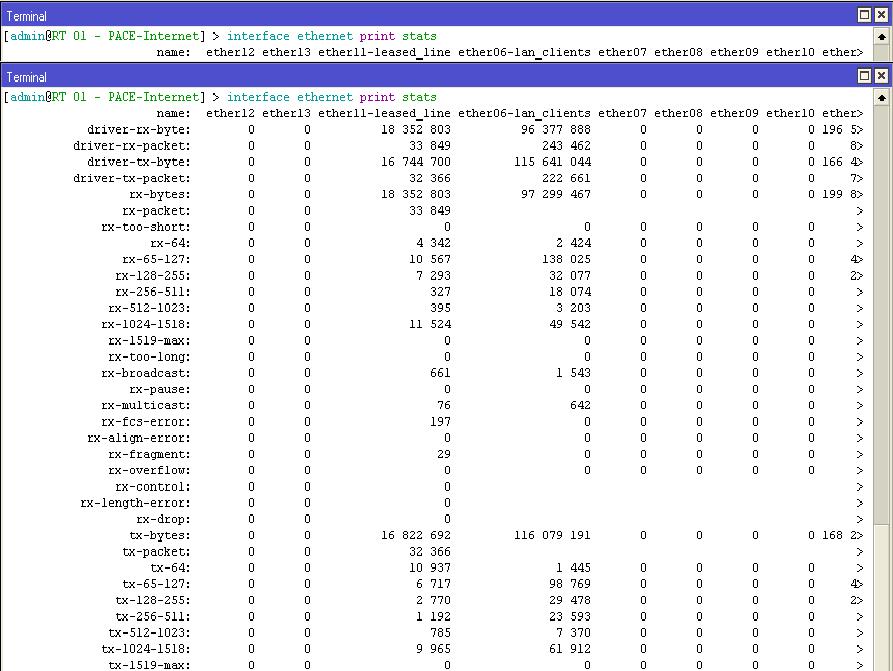Image resolution: width=893 pixels, height=671 pixels.
Task: Click the value 116 079 191
Action: [x=552, y=535]
